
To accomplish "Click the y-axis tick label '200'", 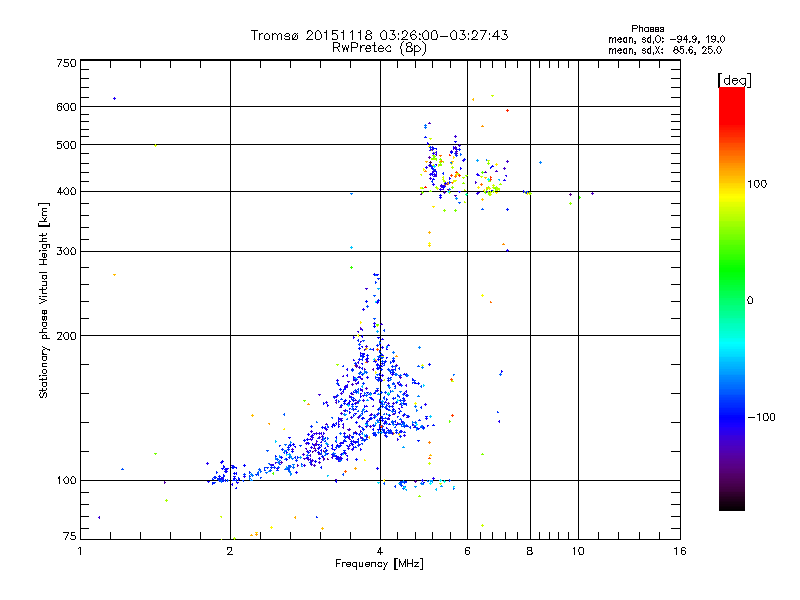I will [66, 336].
